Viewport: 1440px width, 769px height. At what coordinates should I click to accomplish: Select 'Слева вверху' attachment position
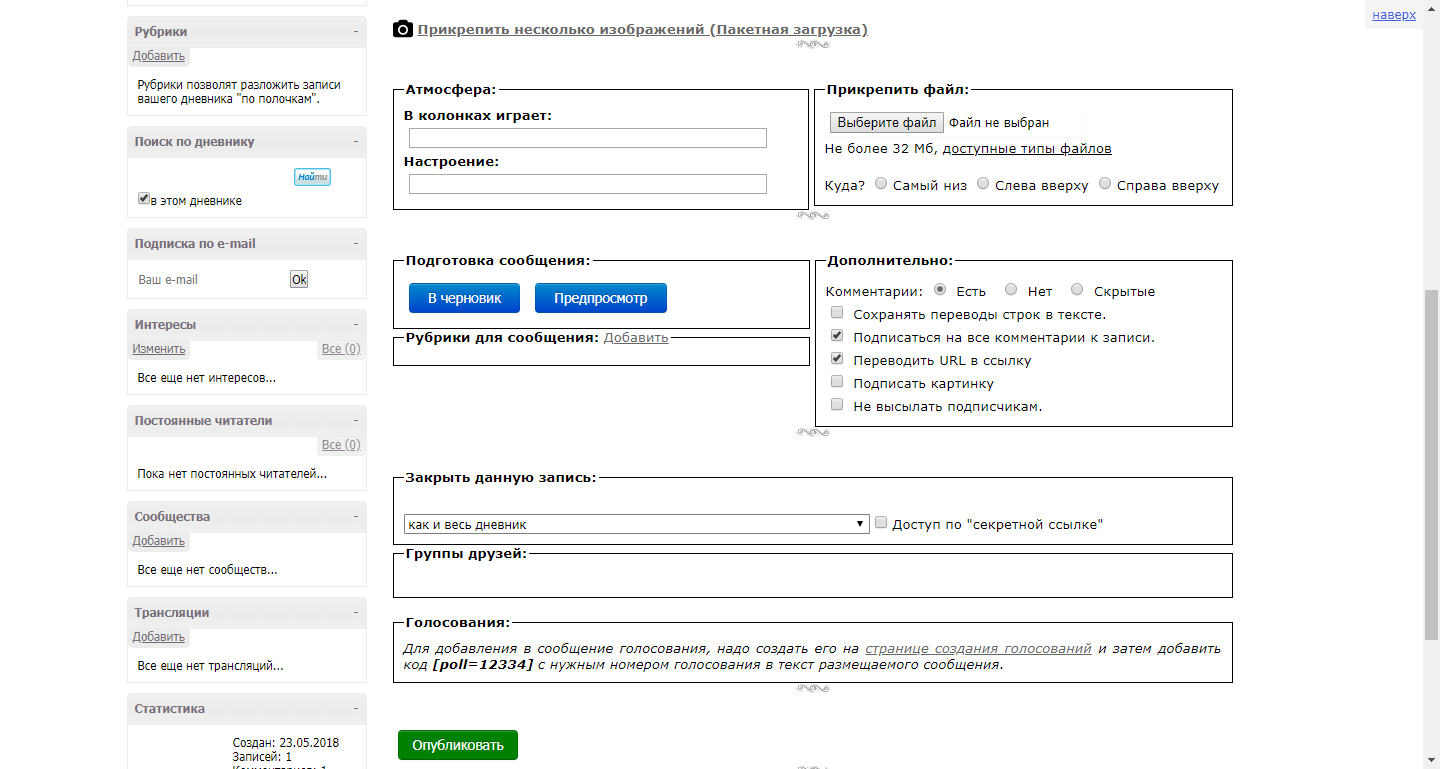[x=983, y=183]
